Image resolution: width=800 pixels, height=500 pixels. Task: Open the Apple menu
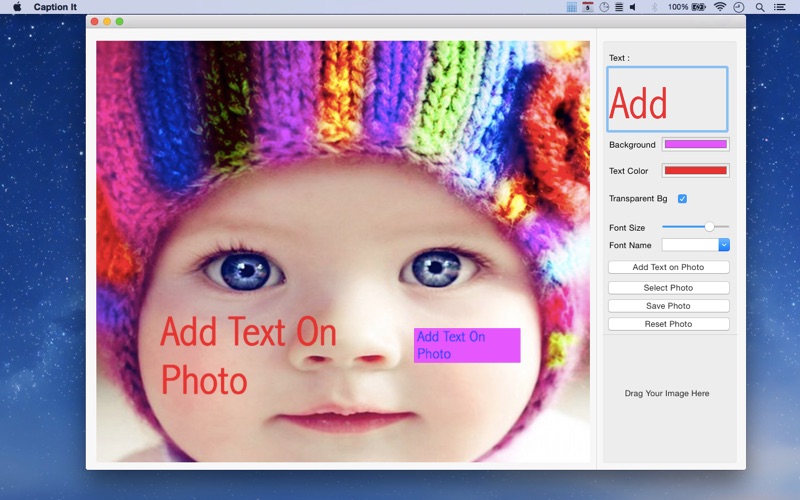17,7
